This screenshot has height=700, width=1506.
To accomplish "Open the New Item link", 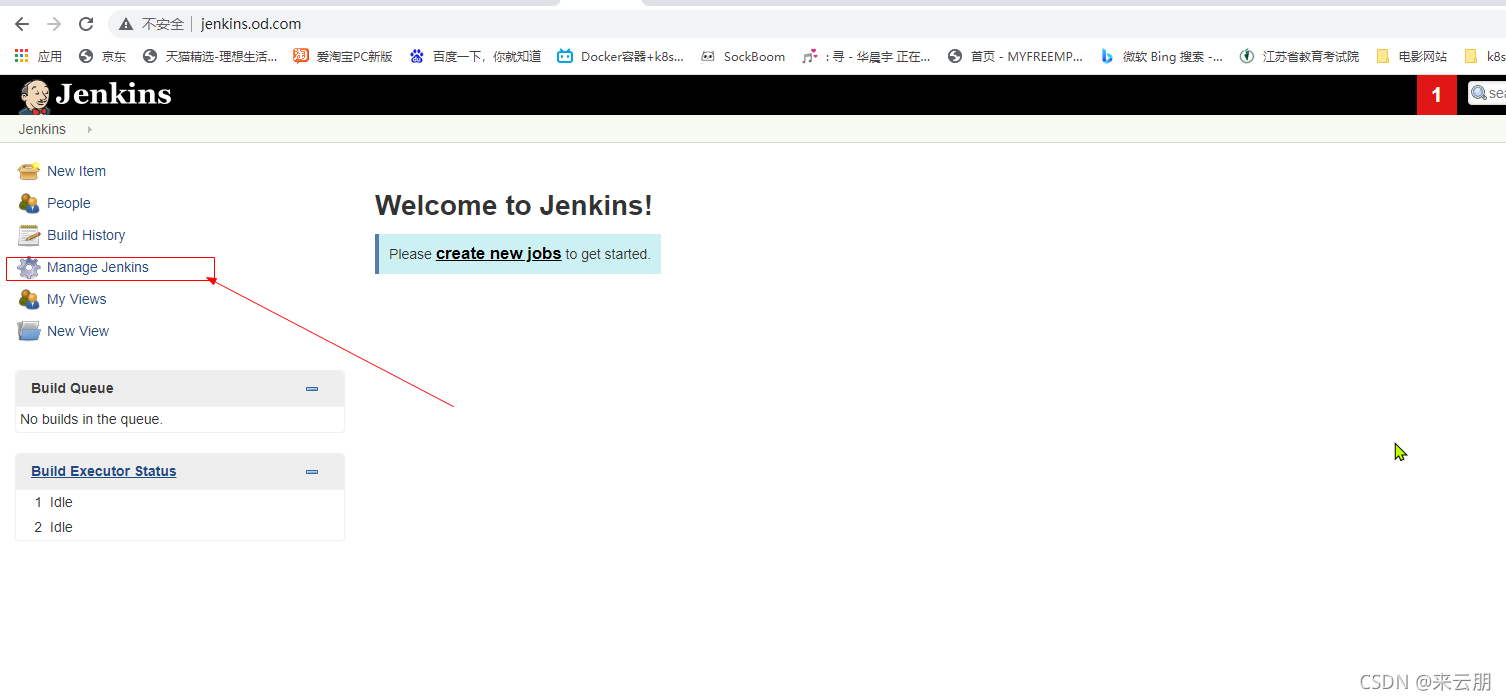I will pos(76,171).
